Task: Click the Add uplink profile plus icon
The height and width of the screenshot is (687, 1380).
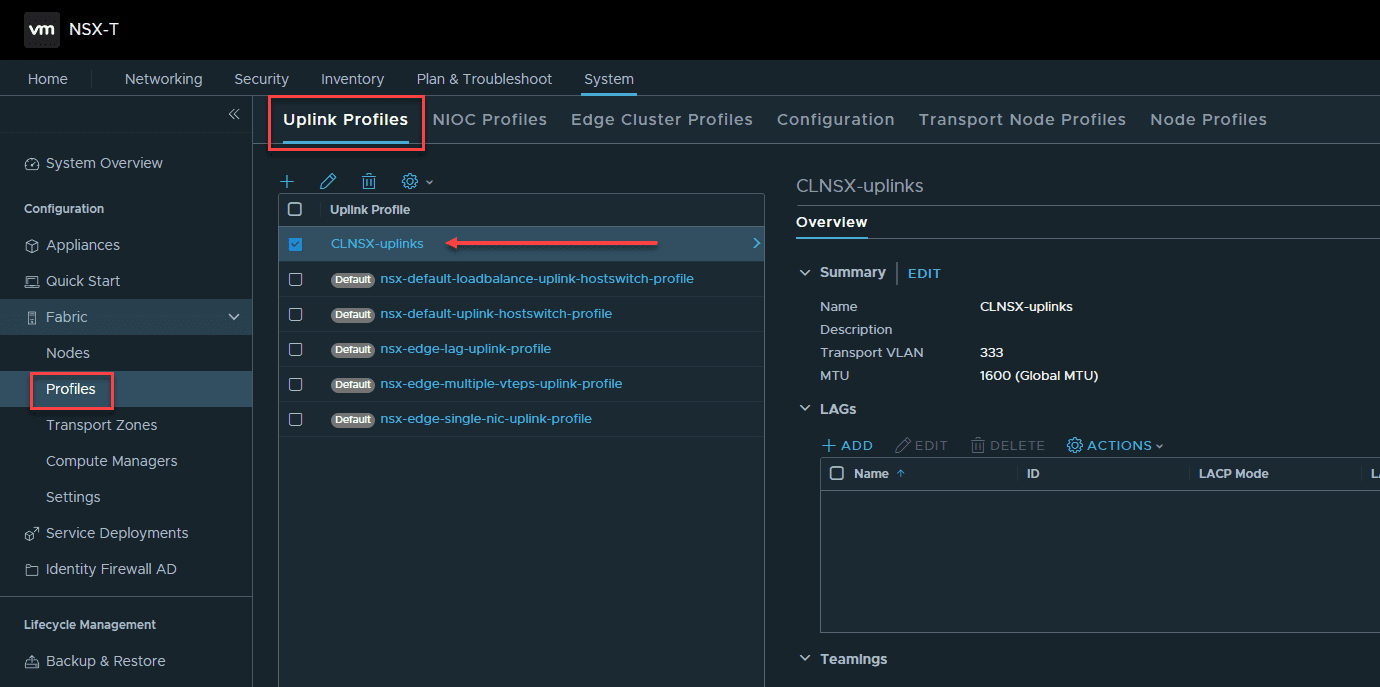Action: pyautogui.click(x=288, y=181)
